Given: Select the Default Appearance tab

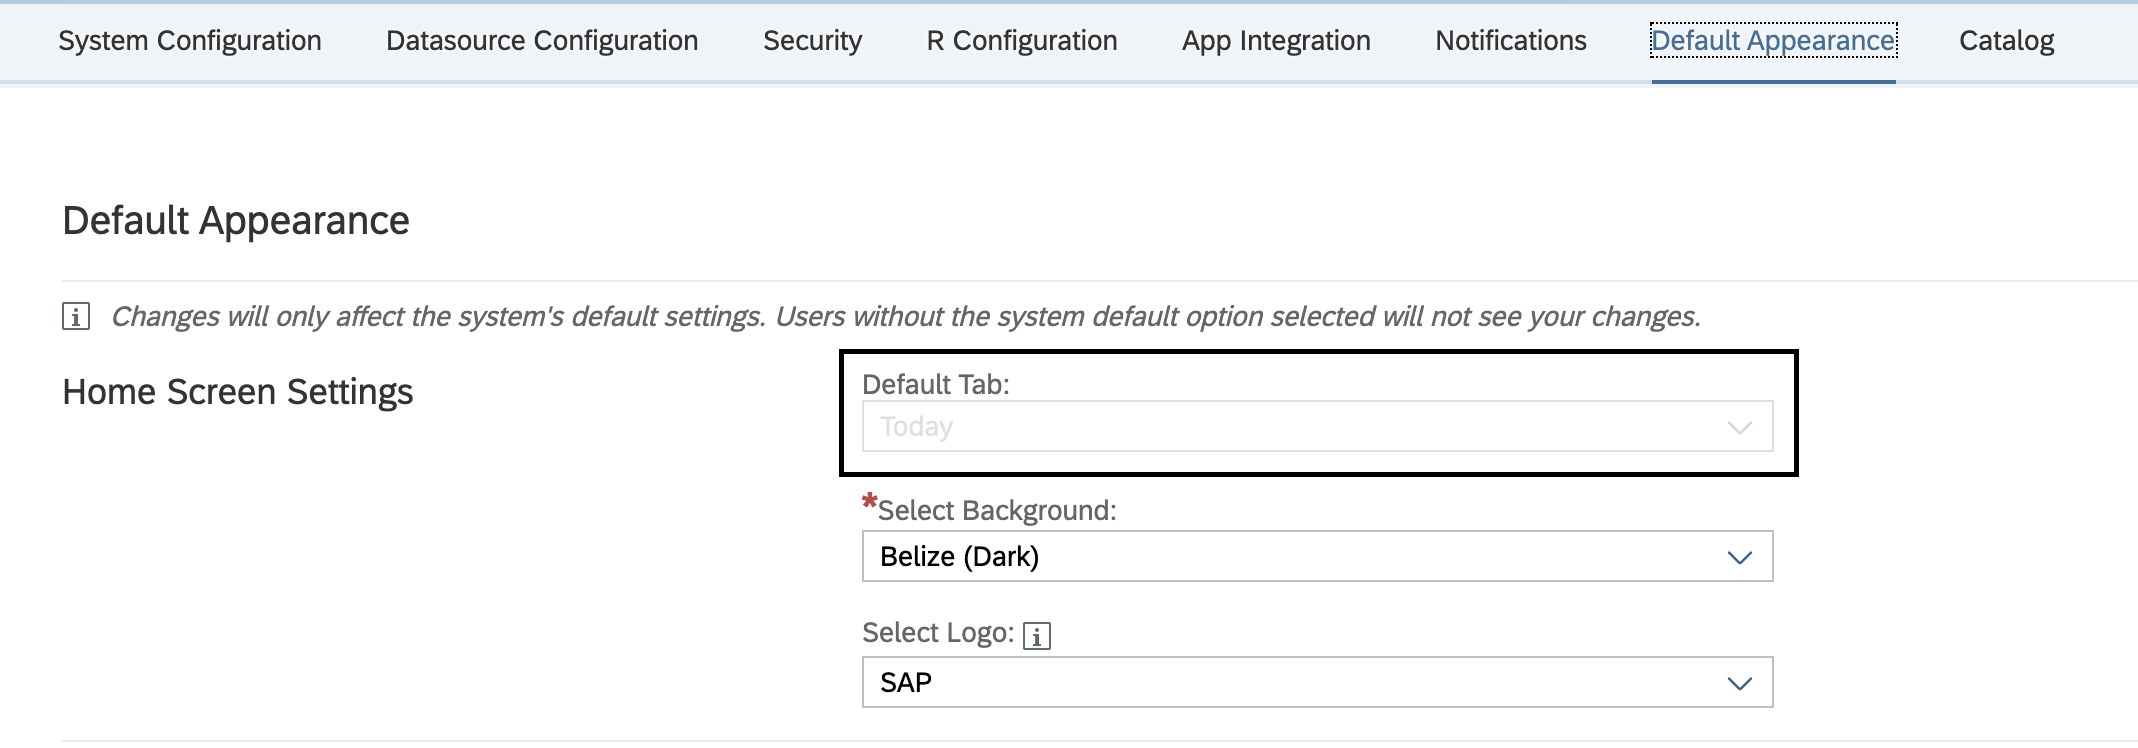Looking at the screenshot, I should click(1773, 41).
